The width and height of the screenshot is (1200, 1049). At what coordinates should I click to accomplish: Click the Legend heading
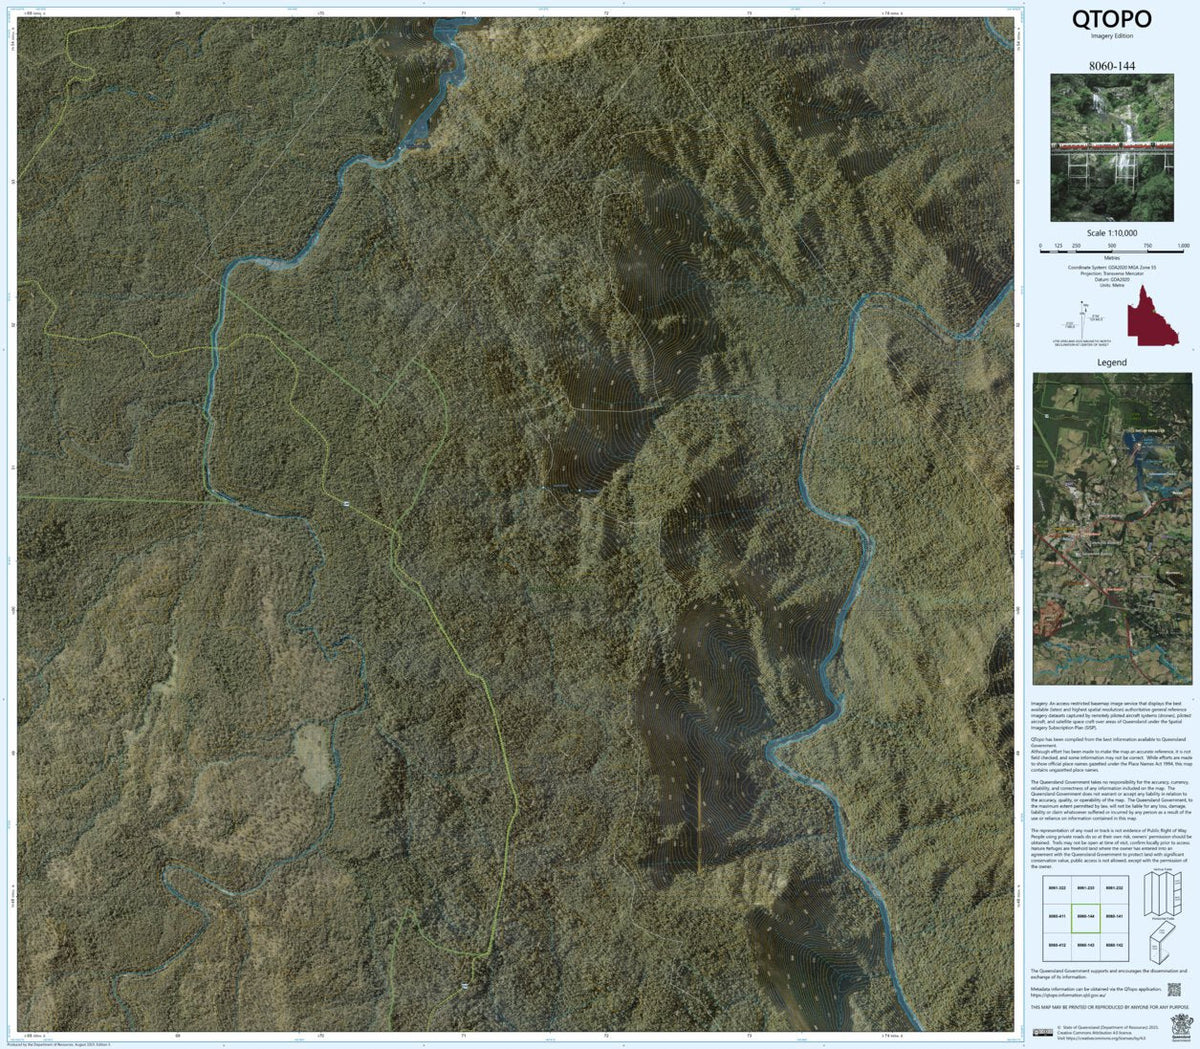(1112, 362)
